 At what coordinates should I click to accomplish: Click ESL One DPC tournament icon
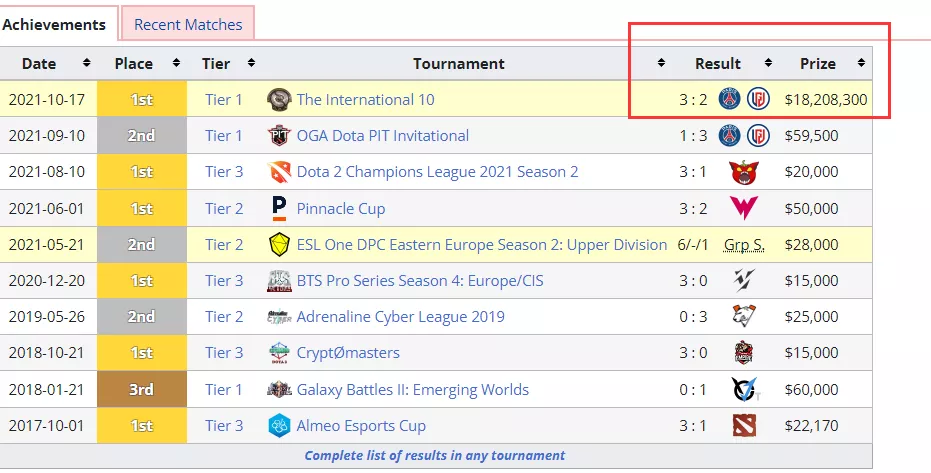click(279, 244)
